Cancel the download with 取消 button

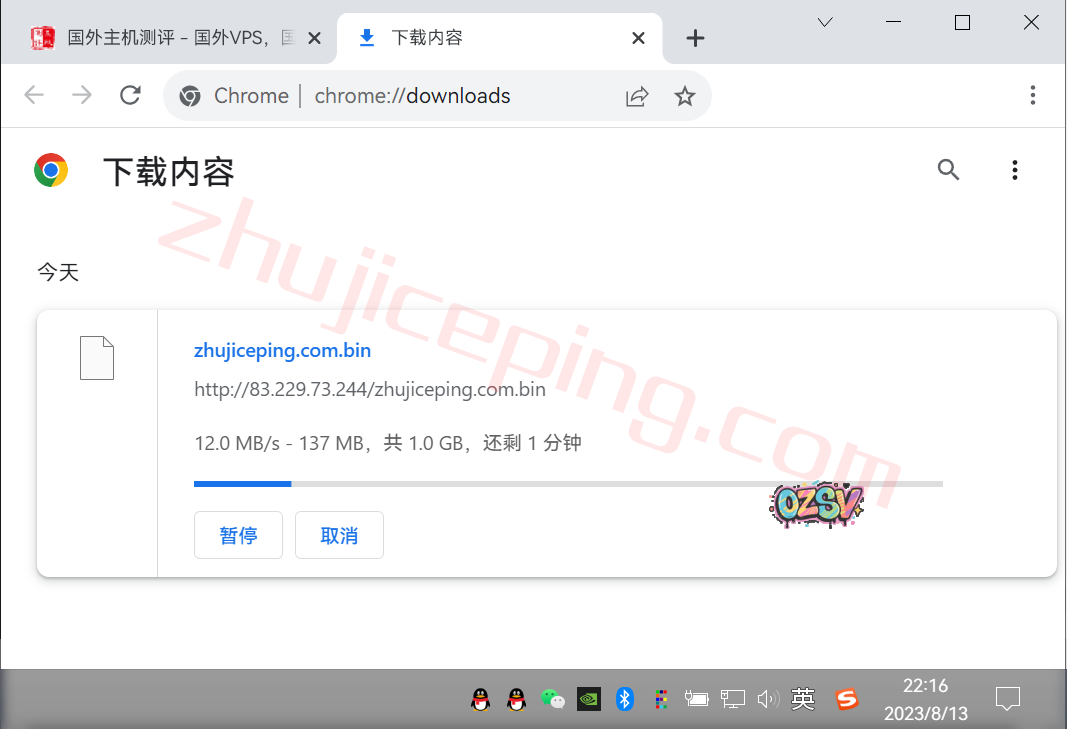coord(339,535)
